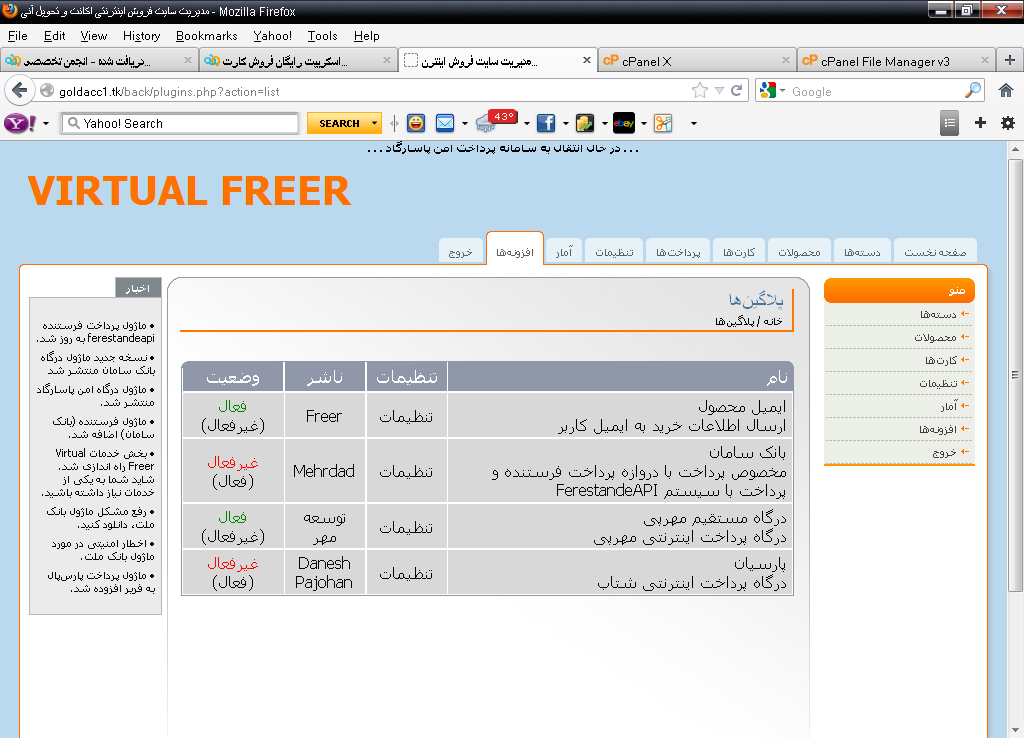Image resolution: width=1024 pixels, height=738 pixels.
Task: Click the Yahoo toolbar list view icon
Action: 950,123
